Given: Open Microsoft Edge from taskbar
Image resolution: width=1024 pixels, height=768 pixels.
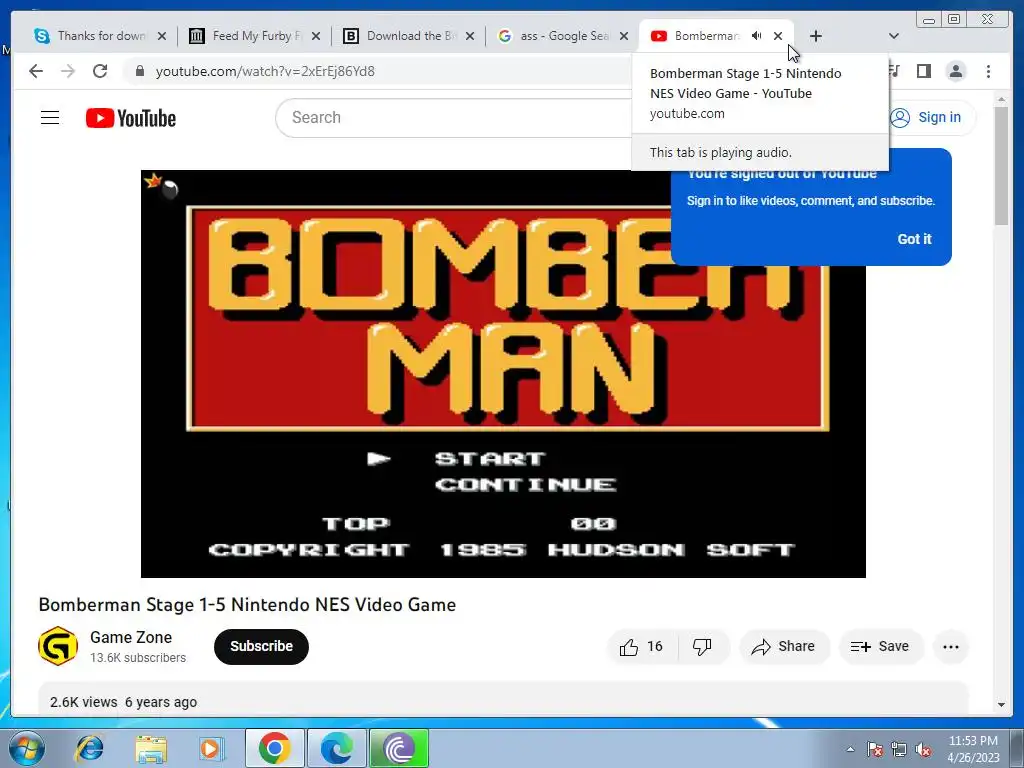Looking at the screenshot, I should click(x=337, y=748).
